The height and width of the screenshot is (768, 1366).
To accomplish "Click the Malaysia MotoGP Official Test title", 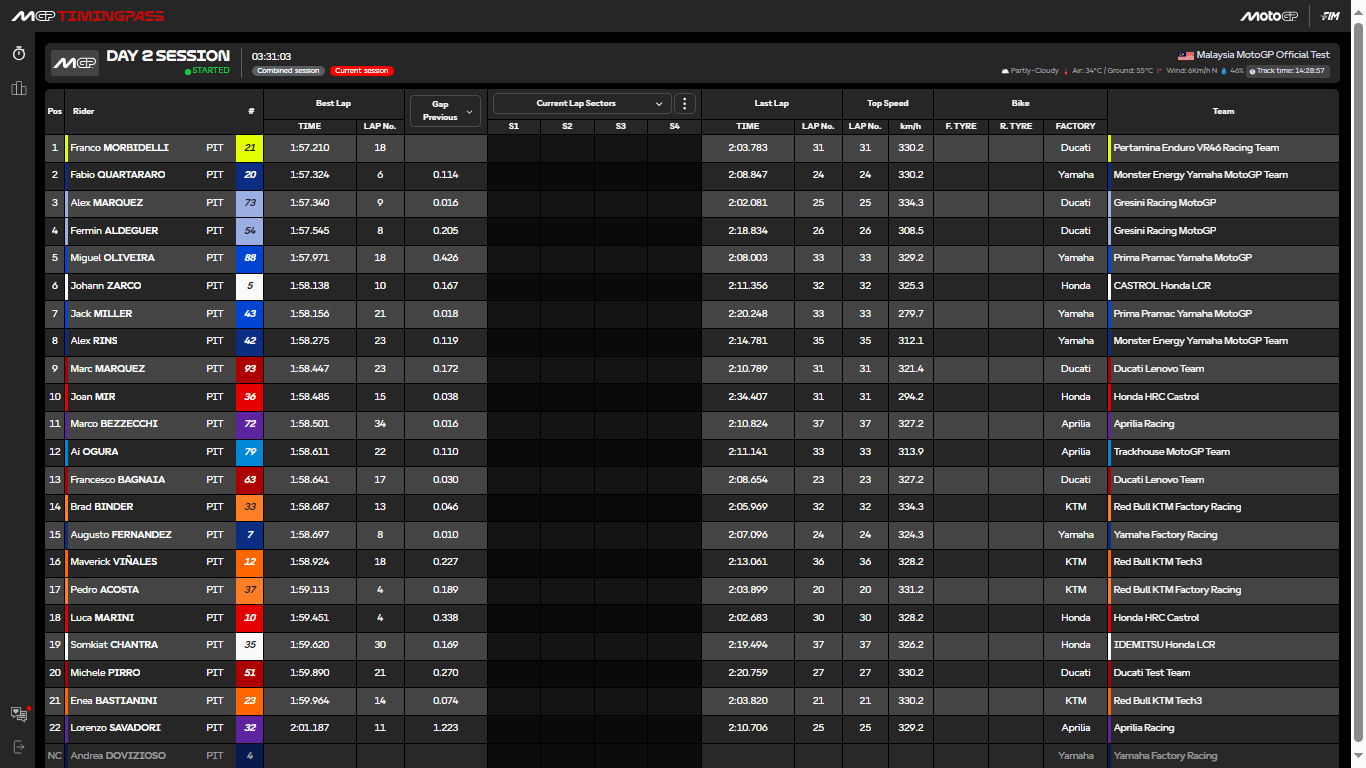I will [1263, 56].
